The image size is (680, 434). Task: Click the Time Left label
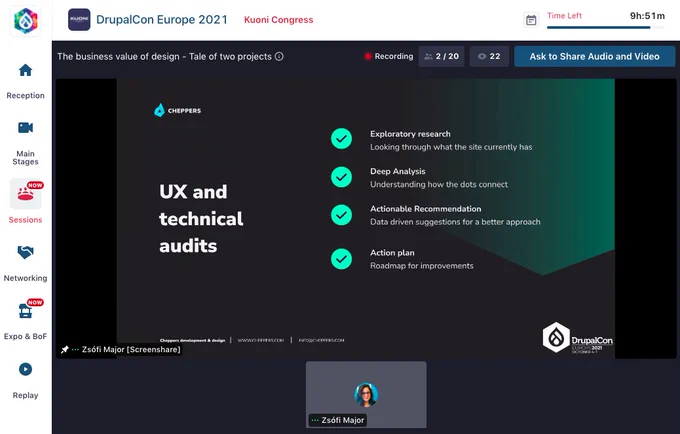(x=564, y=16)
